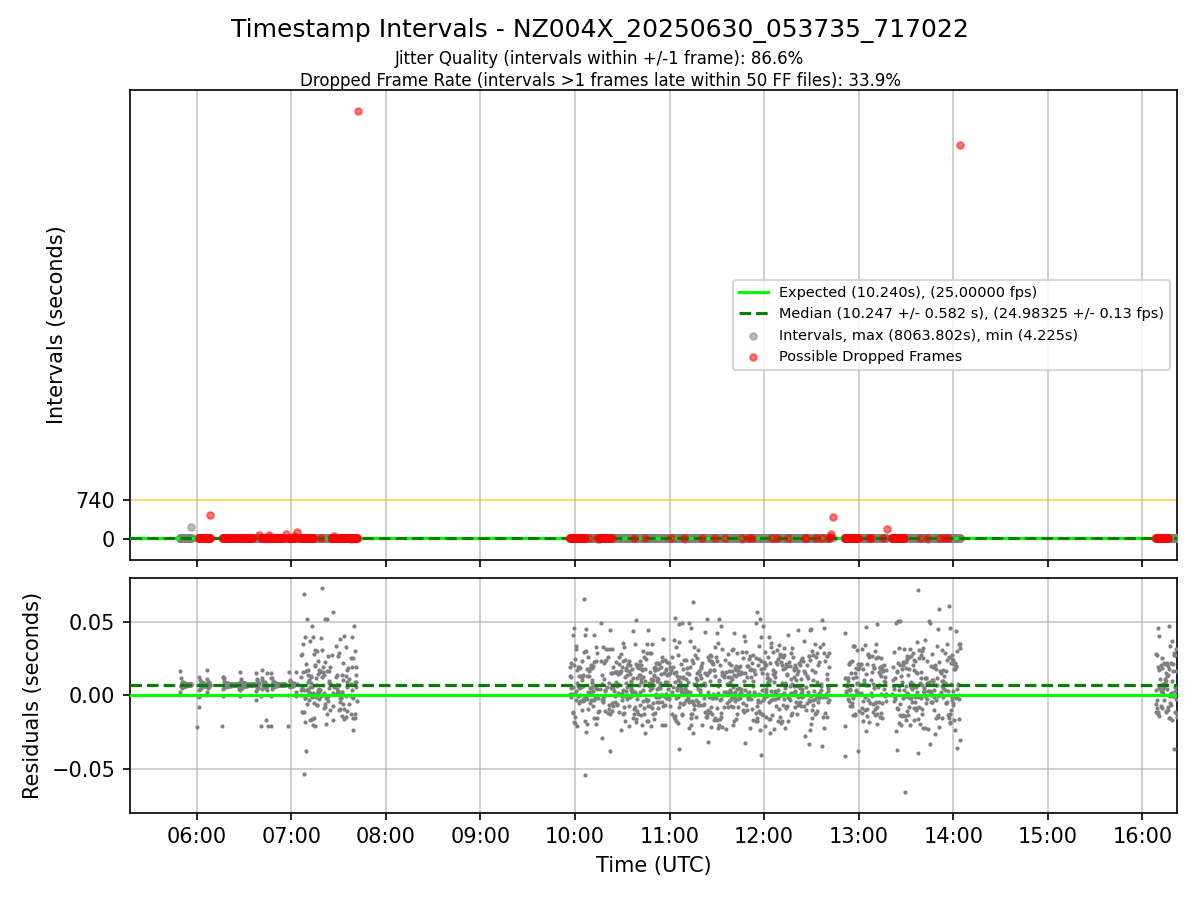Screen dimensions: 1200x900
Task: Click the solid green Expected legend line
Action: 755,292
